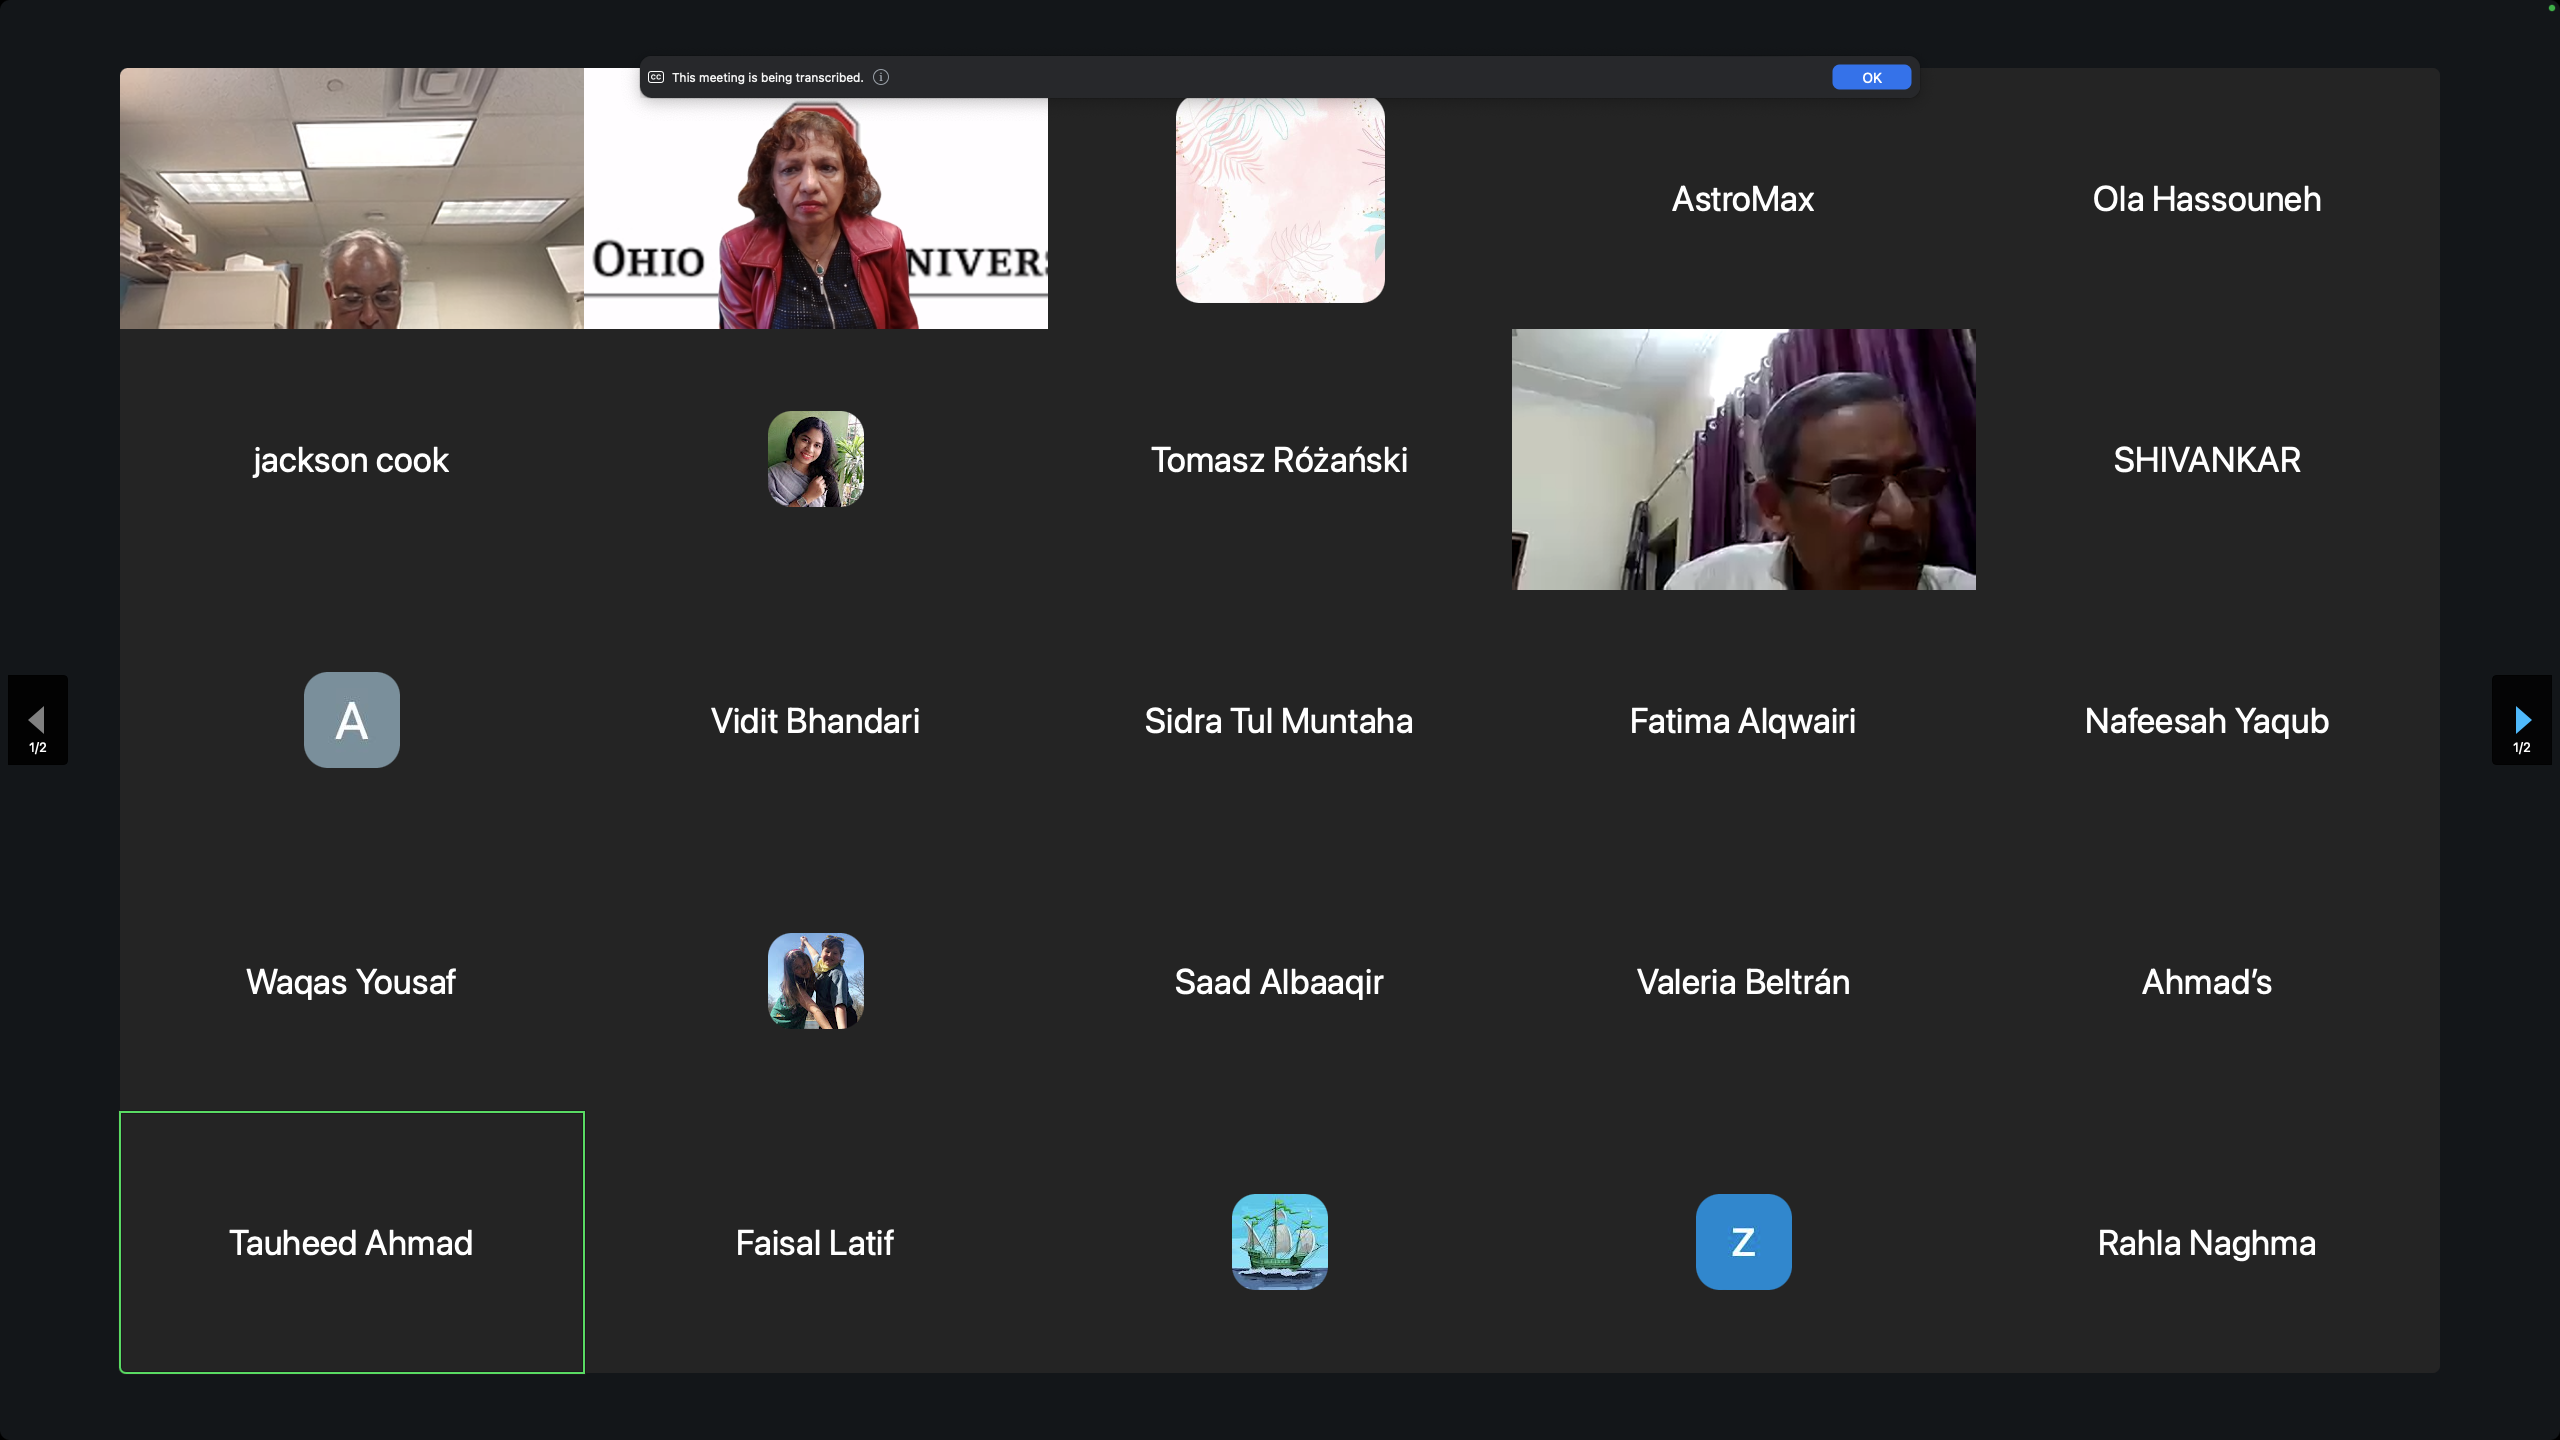Click Tomasz Różański participant tile
The height and width of the screenshot is (1440, 2560).
(x=1279, y=459)
